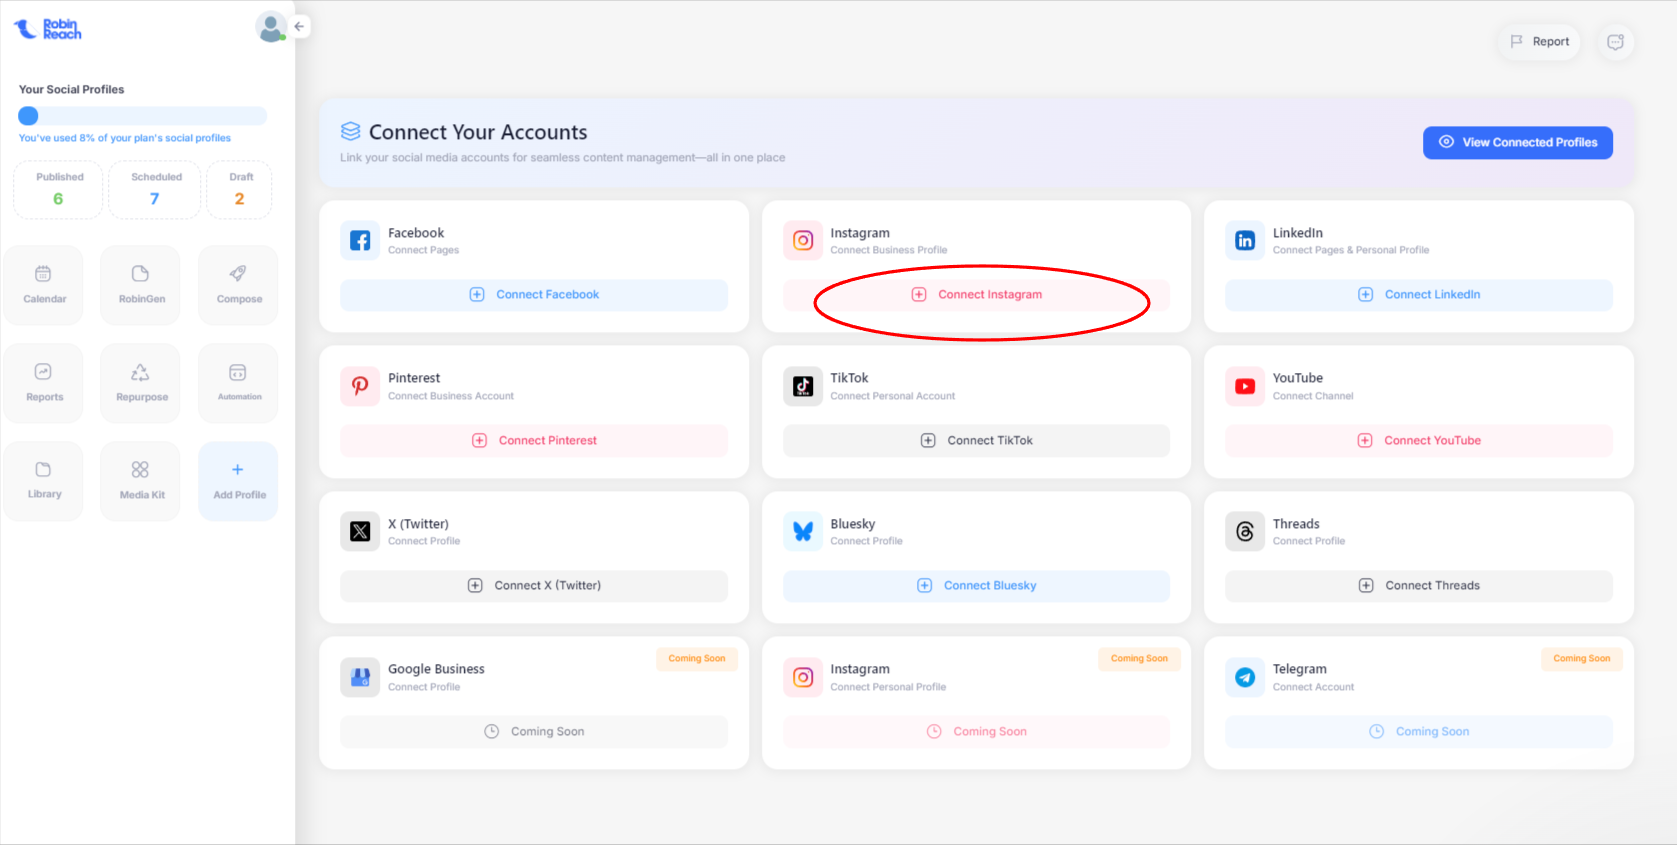
Task: Click the Coming Soon badge on Google Business
Action: pyautogui.click(x=697, y=659)
